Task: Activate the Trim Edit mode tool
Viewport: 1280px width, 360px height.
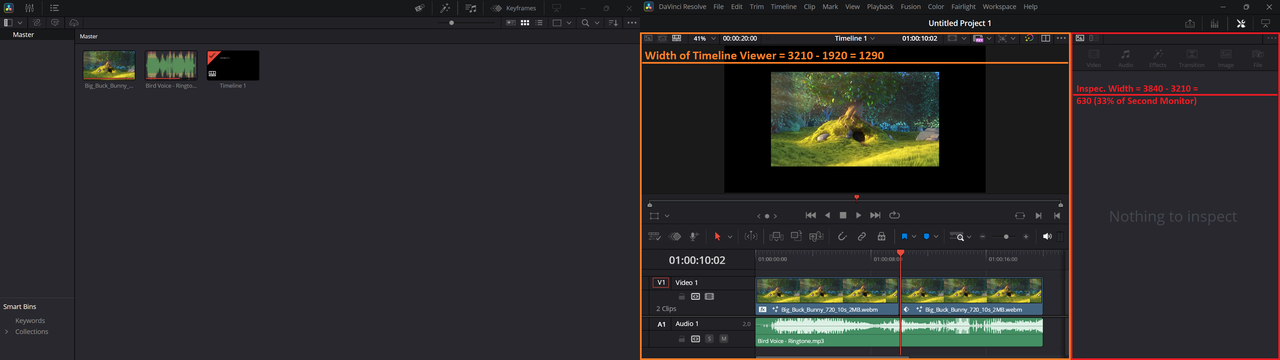Action: tap(751, 236)
